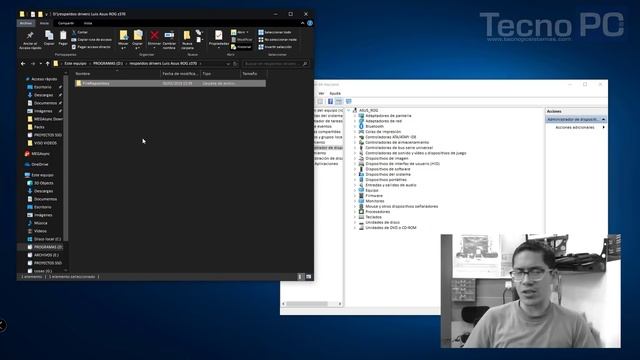The image size is (640, 360).
Task: Collapse the ASUS_ROG root node
Action: click(349, 111)
